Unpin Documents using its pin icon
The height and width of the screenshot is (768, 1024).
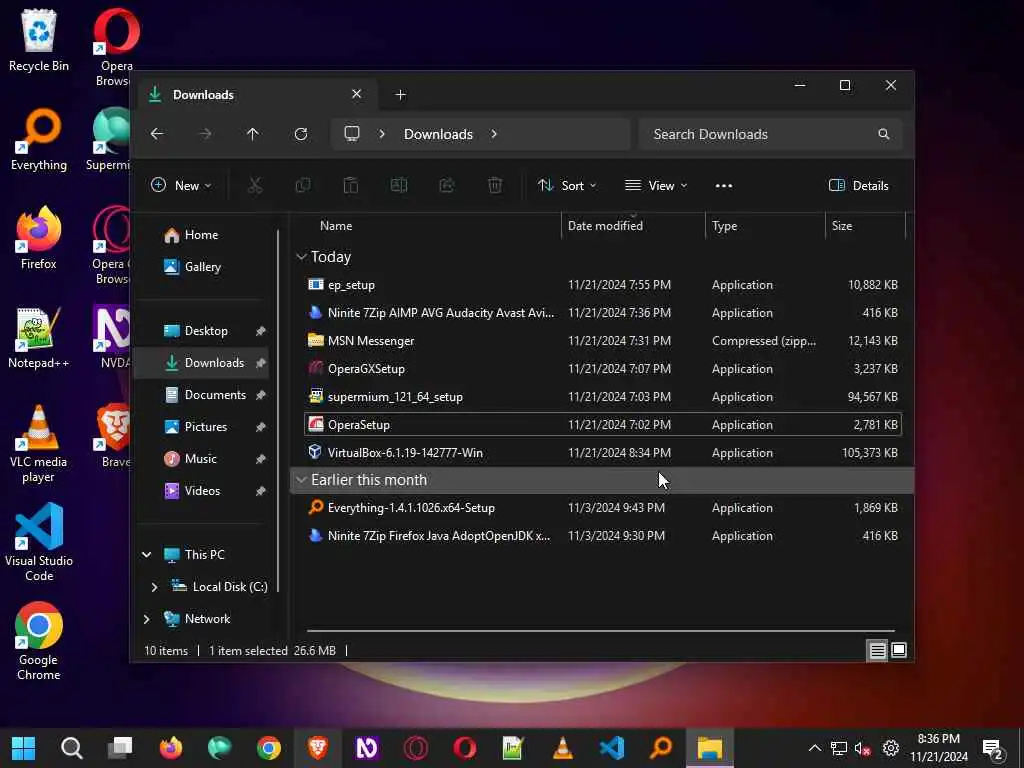click(x=261, y=395)
